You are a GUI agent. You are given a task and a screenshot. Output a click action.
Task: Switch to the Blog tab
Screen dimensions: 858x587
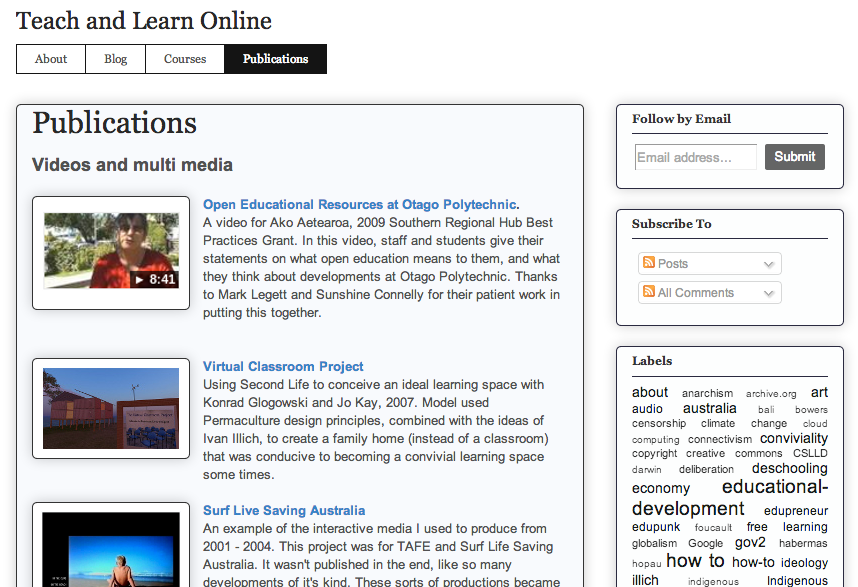(x=115, y=59)
